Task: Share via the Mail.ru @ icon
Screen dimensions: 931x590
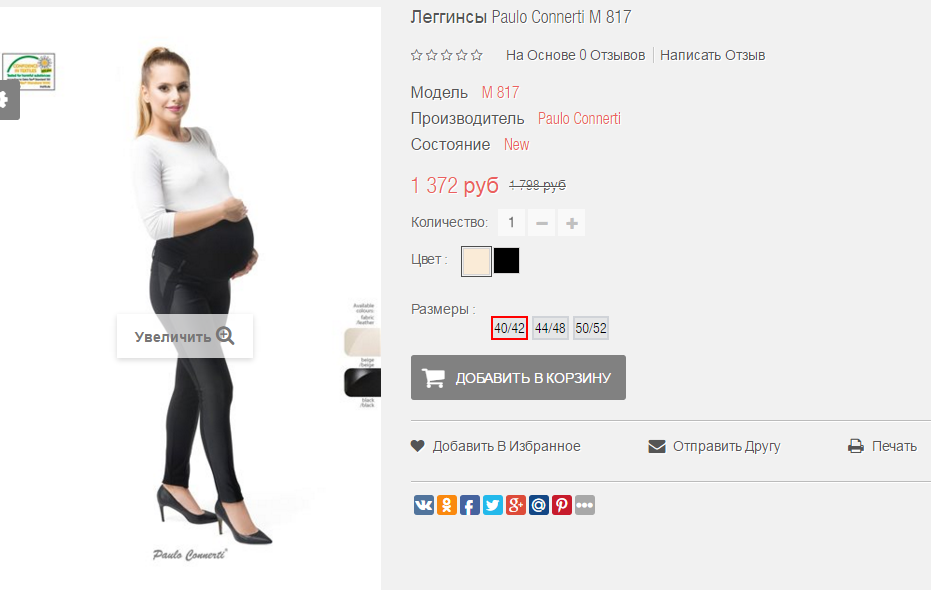Action: coord(539,505)
